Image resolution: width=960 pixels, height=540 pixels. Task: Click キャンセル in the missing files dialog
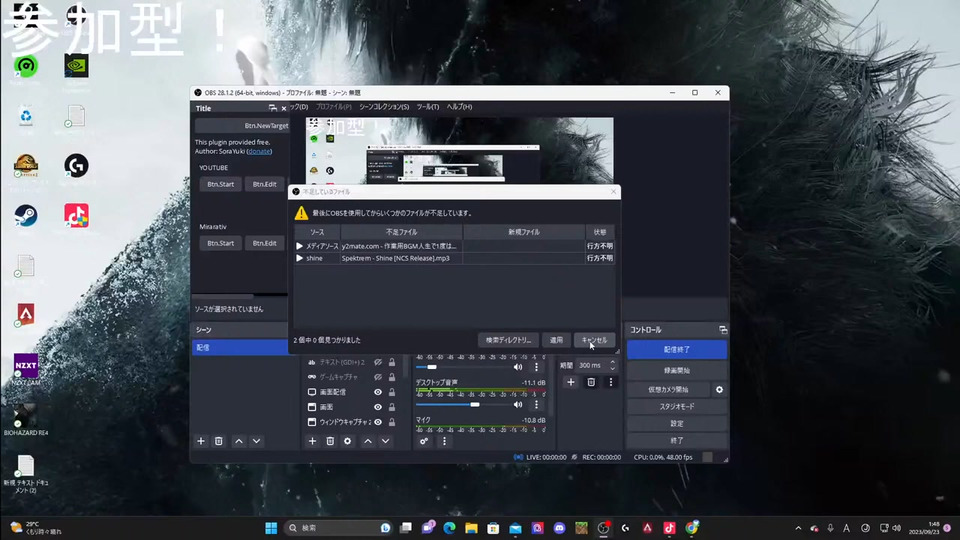(594, 340)
